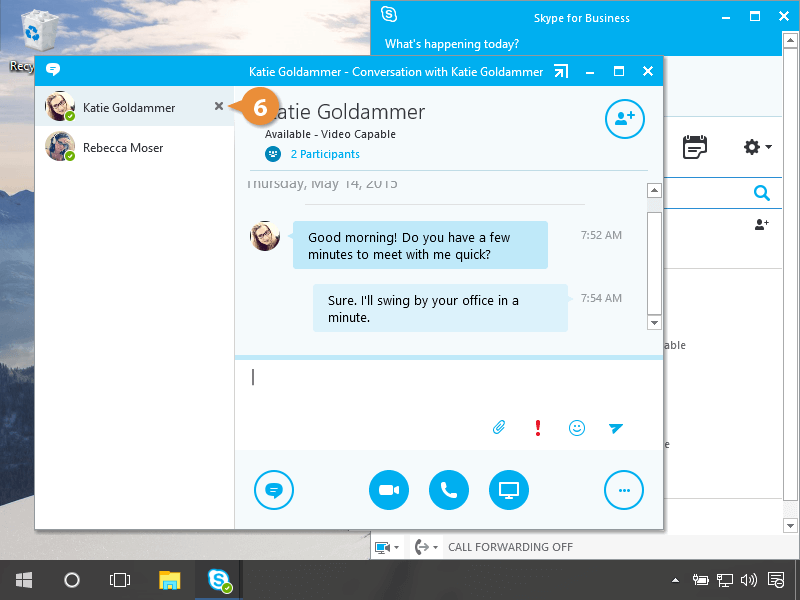This screenshot has width=800, height=600.
Task: Open the present screen share button
Action: click(x=509, y=490)
